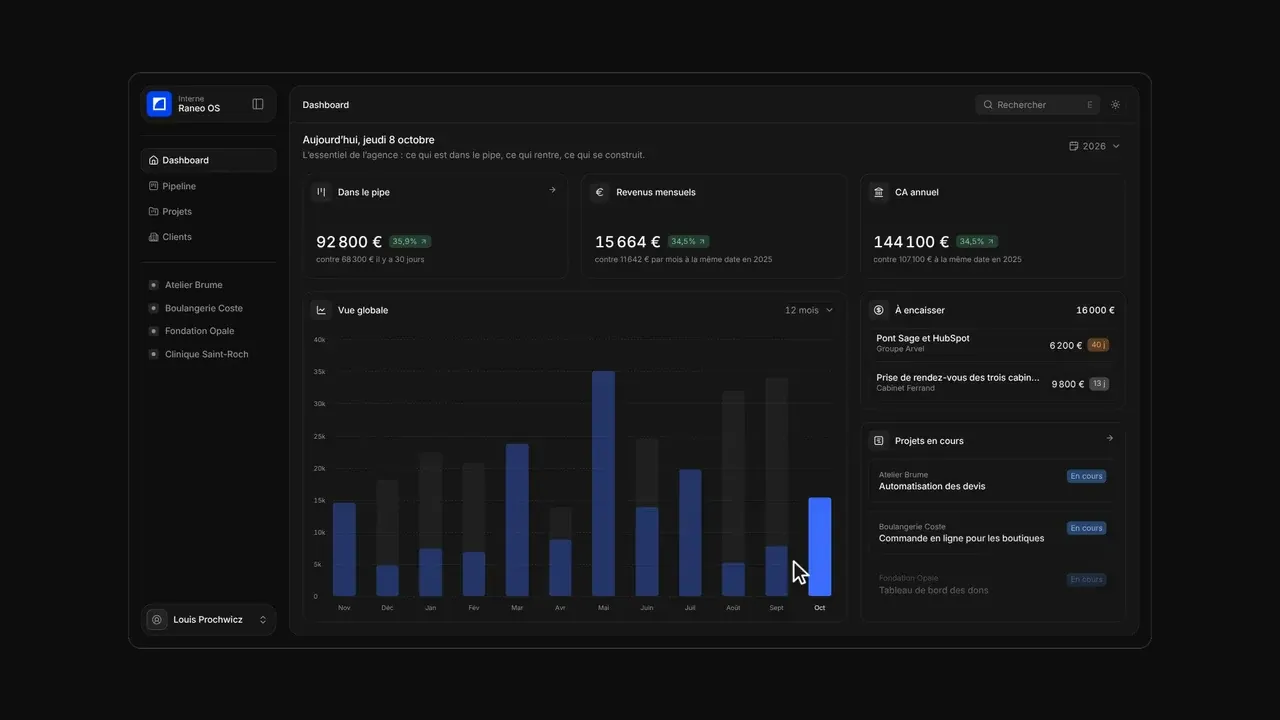Click the 15 664 € monthly revenue value
The width and height of the screenshot is (1280, 720).
point(628,242)
